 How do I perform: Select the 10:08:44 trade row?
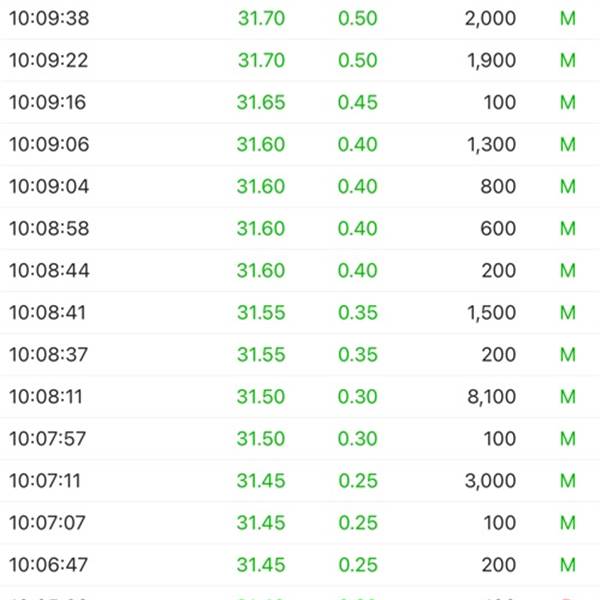coord(300,271)
